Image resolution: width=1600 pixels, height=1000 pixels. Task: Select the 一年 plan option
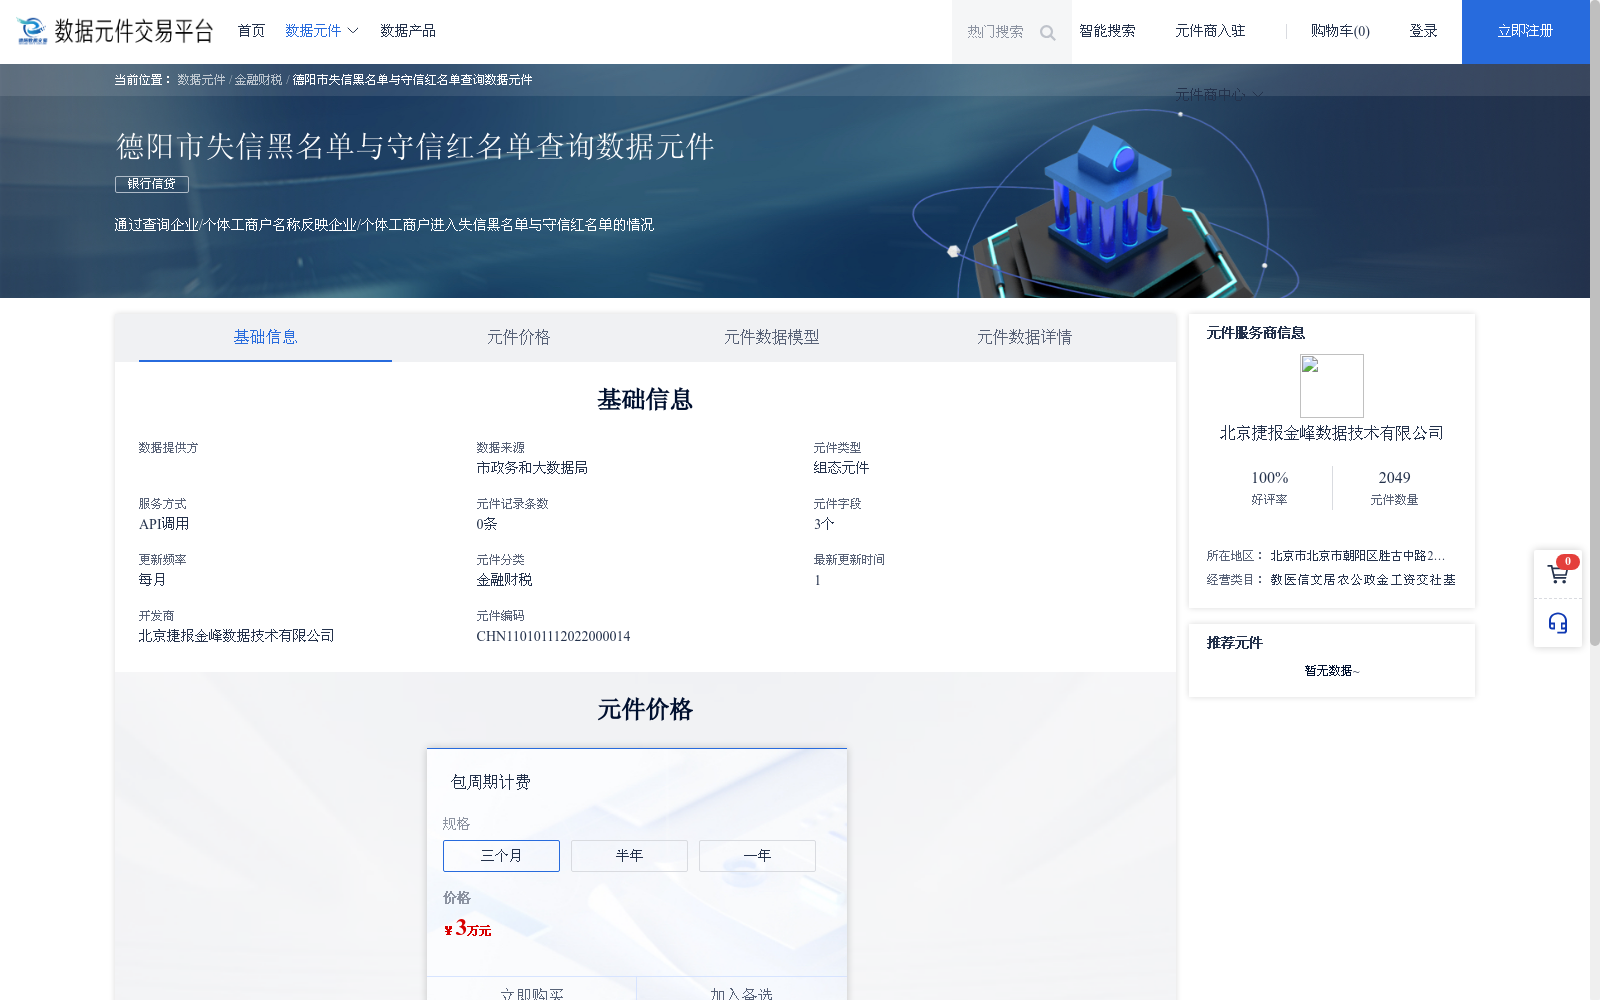click(x=757, y=856)
